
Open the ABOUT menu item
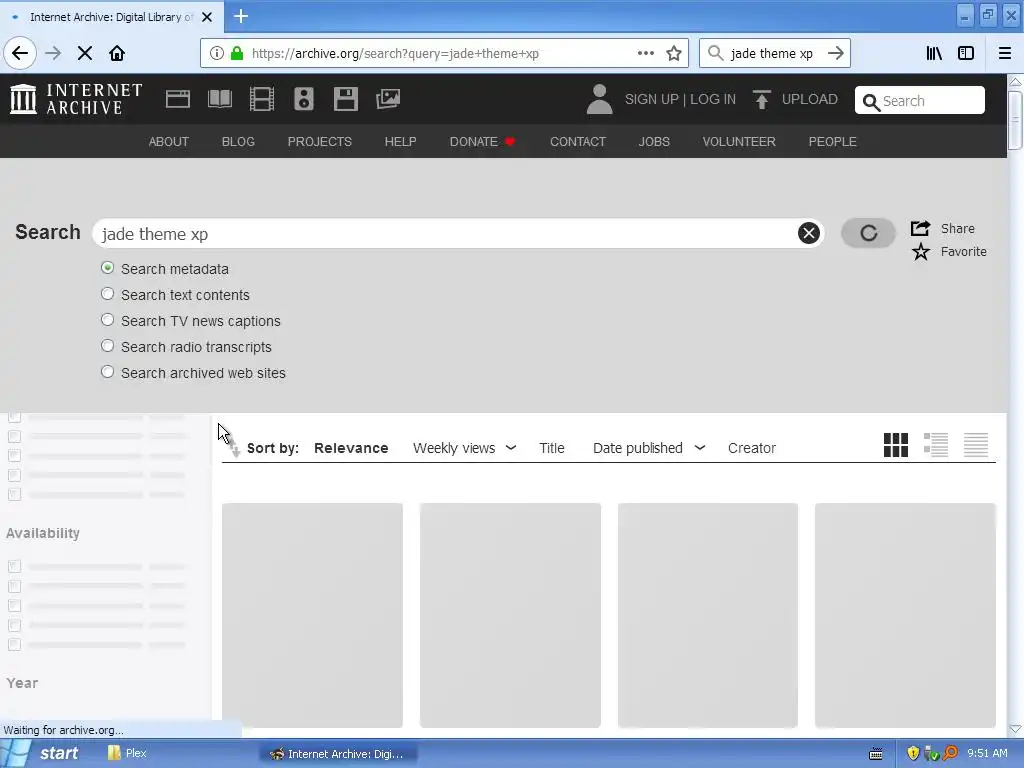tap(168, 142)
